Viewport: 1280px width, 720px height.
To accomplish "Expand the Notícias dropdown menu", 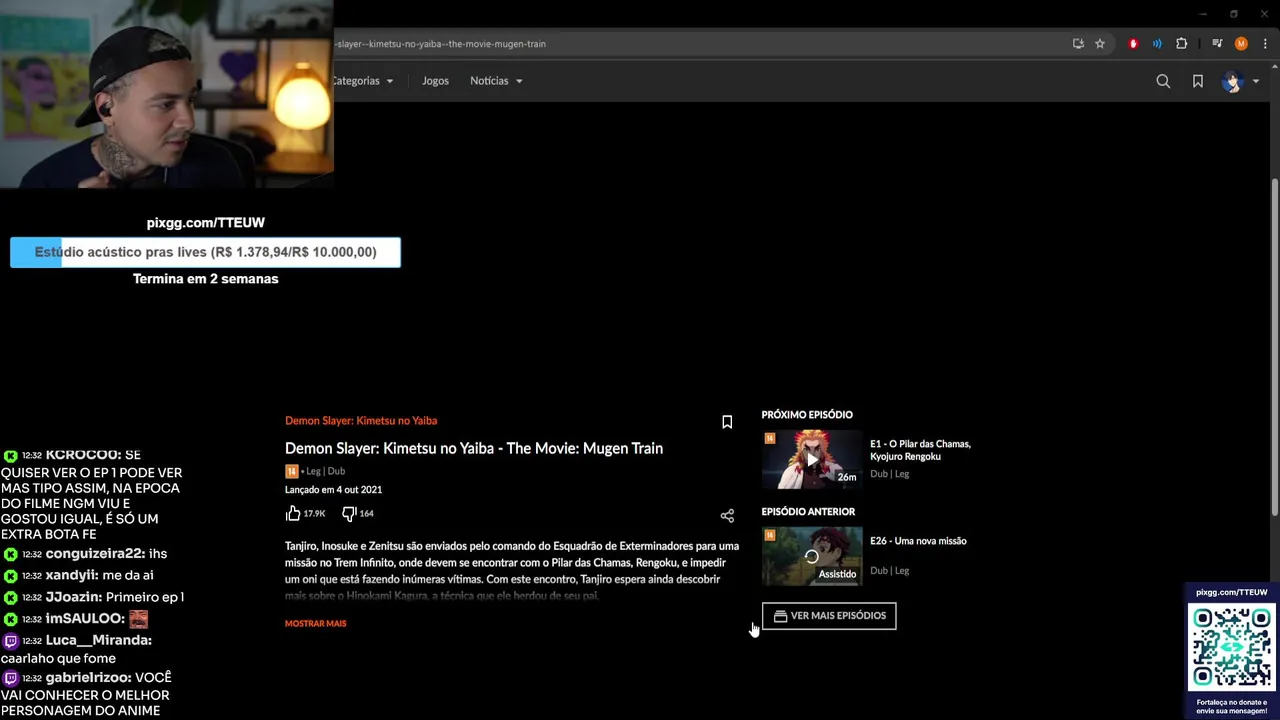I will pyautogui.click(x=496, y=81).
